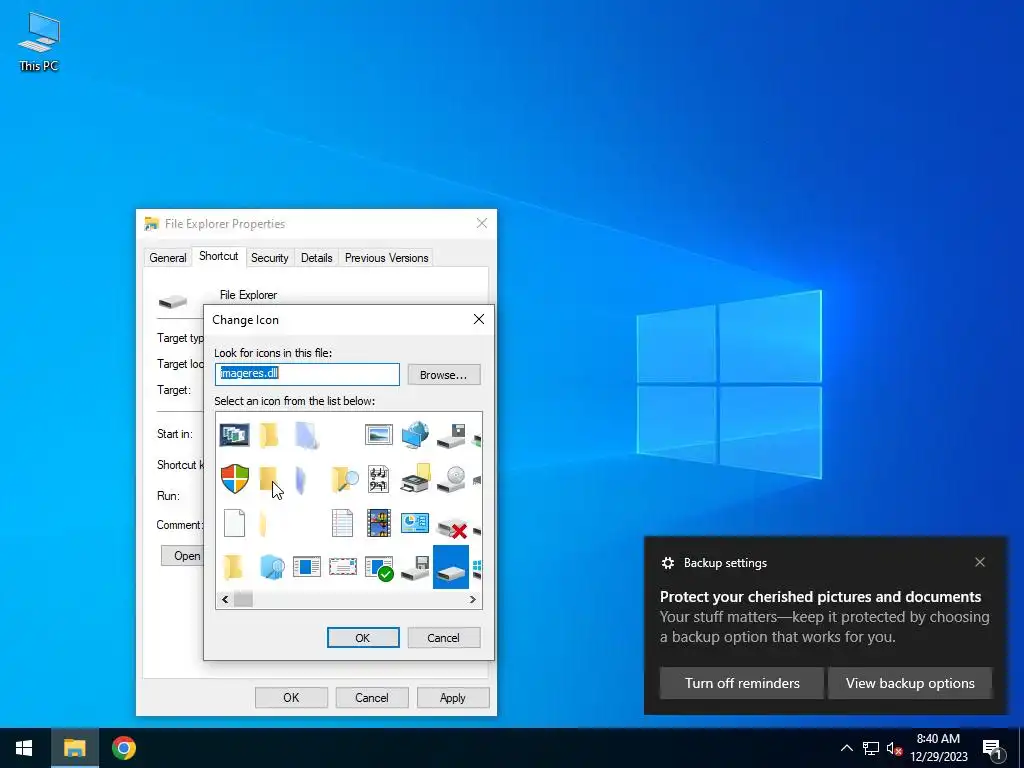Viewport: 1024px width, 768px height.
Task: Go to the Previous Versions tab
Action: (x=387, y=258)
